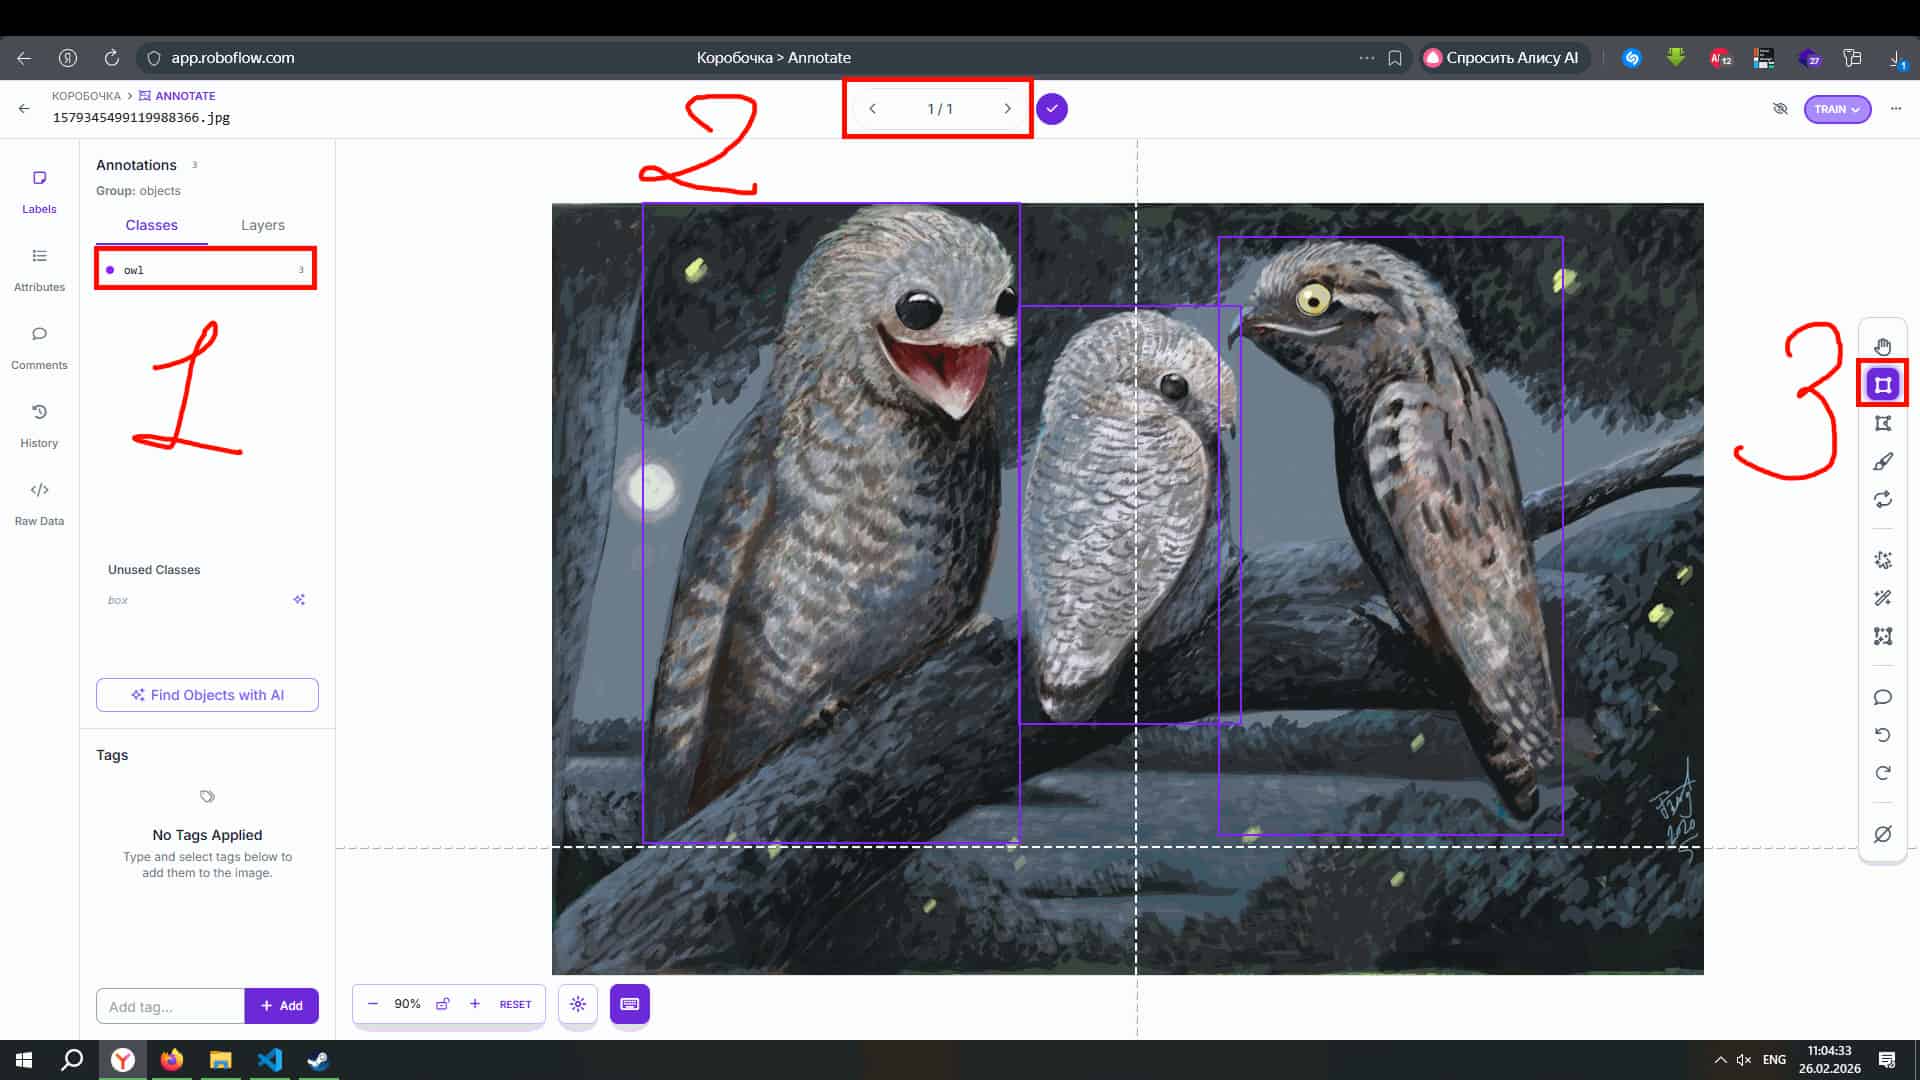
Task: Open Steam from the taskbar
Action: click(318, 1060)
